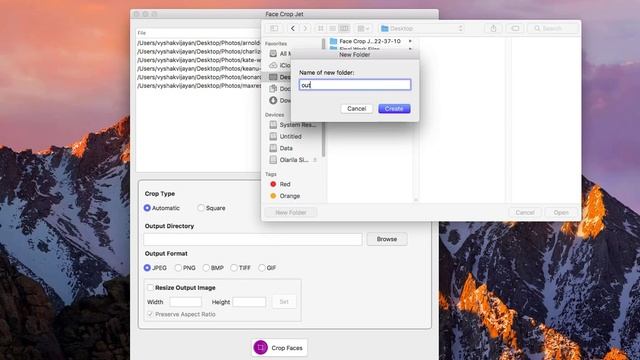The height and width of the screenshot is (360, 640).
Task: Click the File column header in list
Action: point(199,33)
